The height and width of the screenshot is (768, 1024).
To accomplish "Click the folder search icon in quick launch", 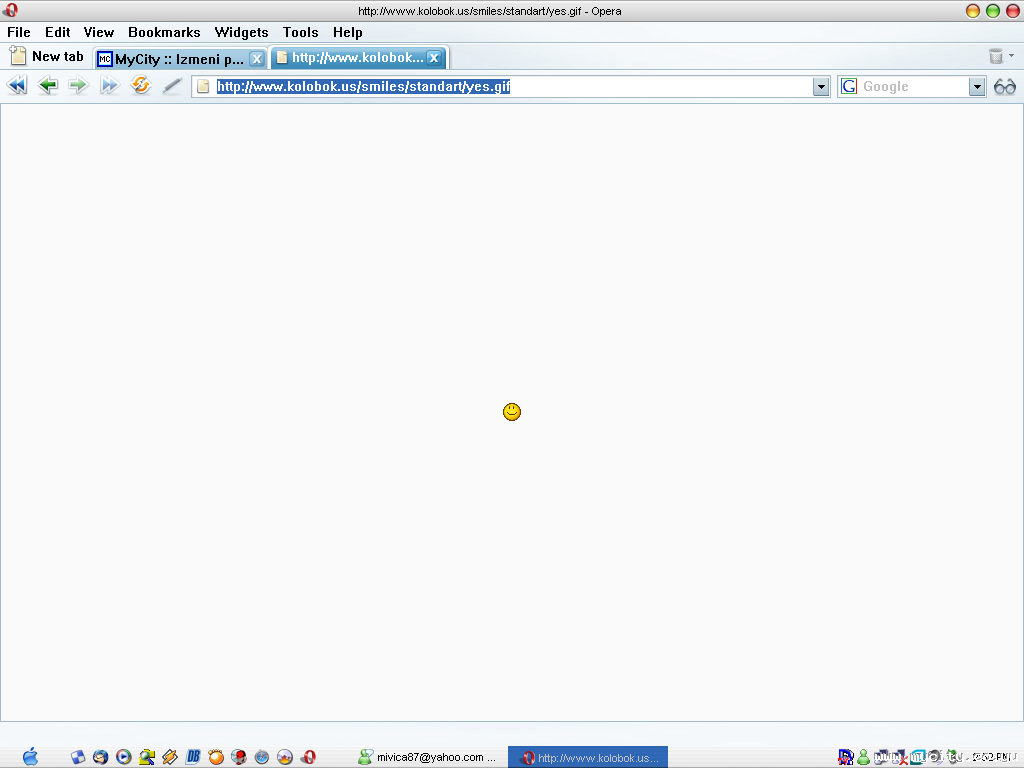I will pyautogui.click(x=147, y=757).
